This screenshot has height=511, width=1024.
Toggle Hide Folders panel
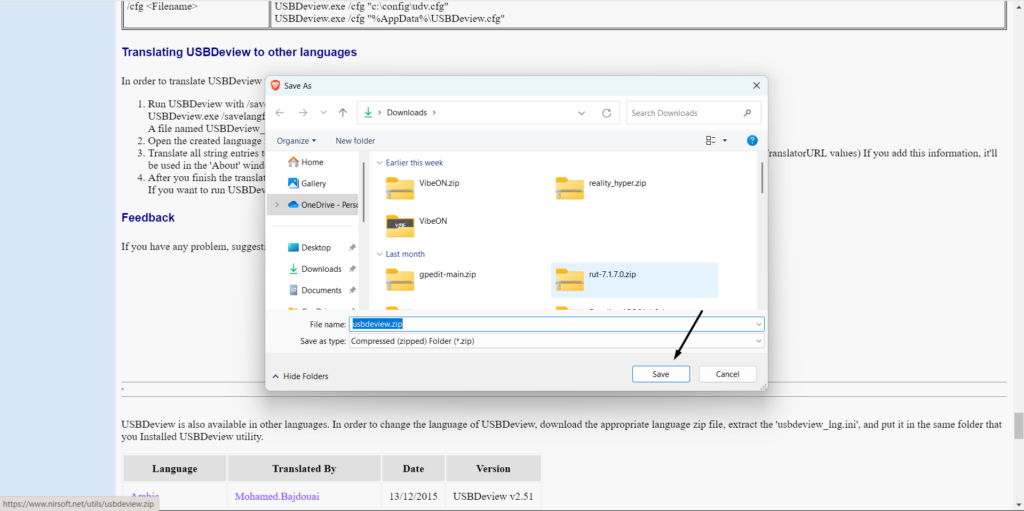(x=300, y=376)
